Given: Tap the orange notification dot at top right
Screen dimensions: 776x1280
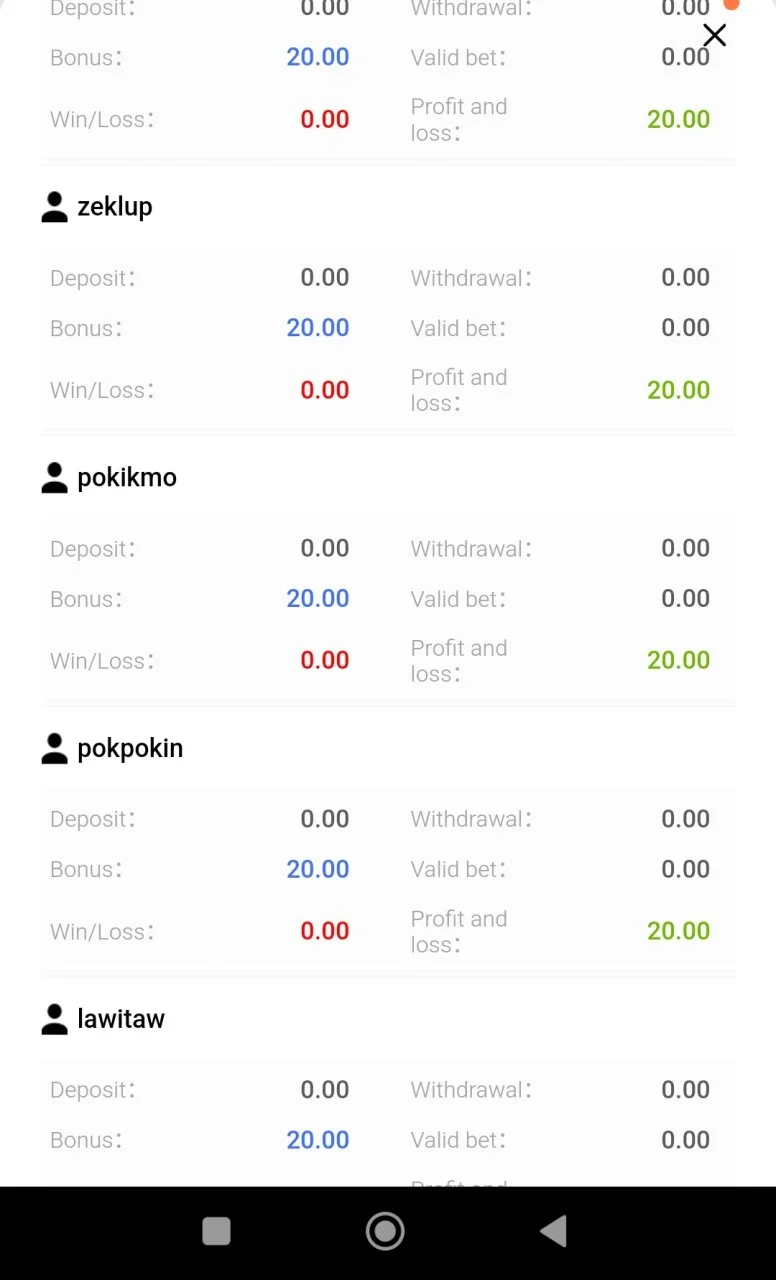Looking at the screenshot, I should tap(731, 4).
